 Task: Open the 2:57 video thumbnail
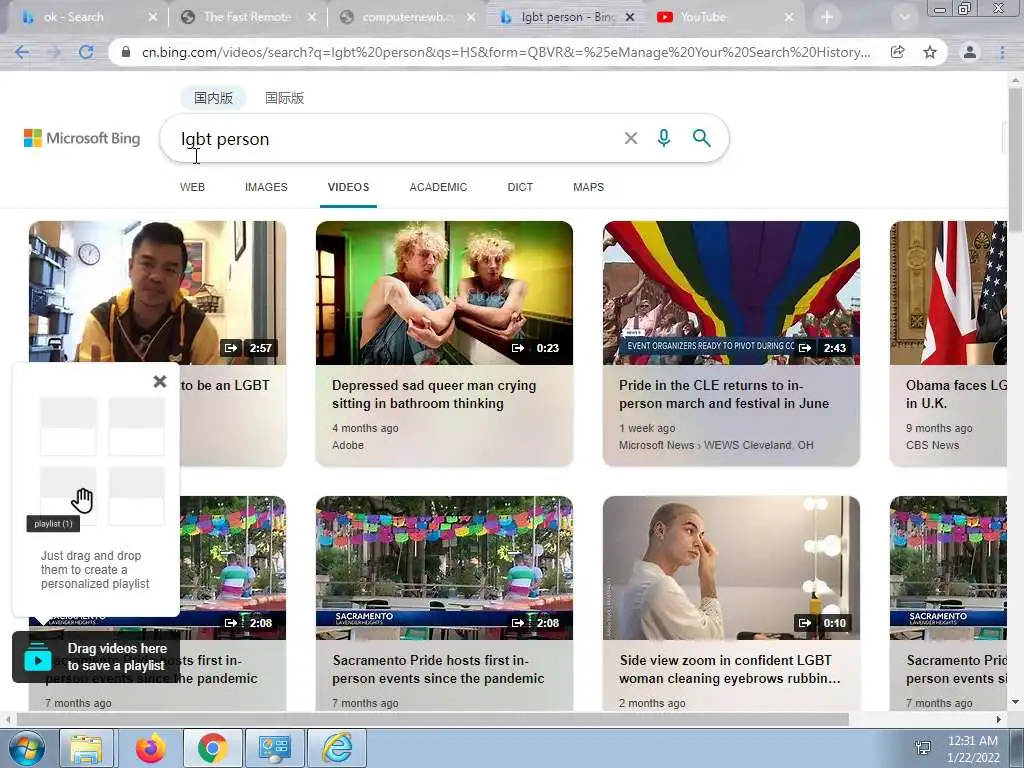[157, 293]
